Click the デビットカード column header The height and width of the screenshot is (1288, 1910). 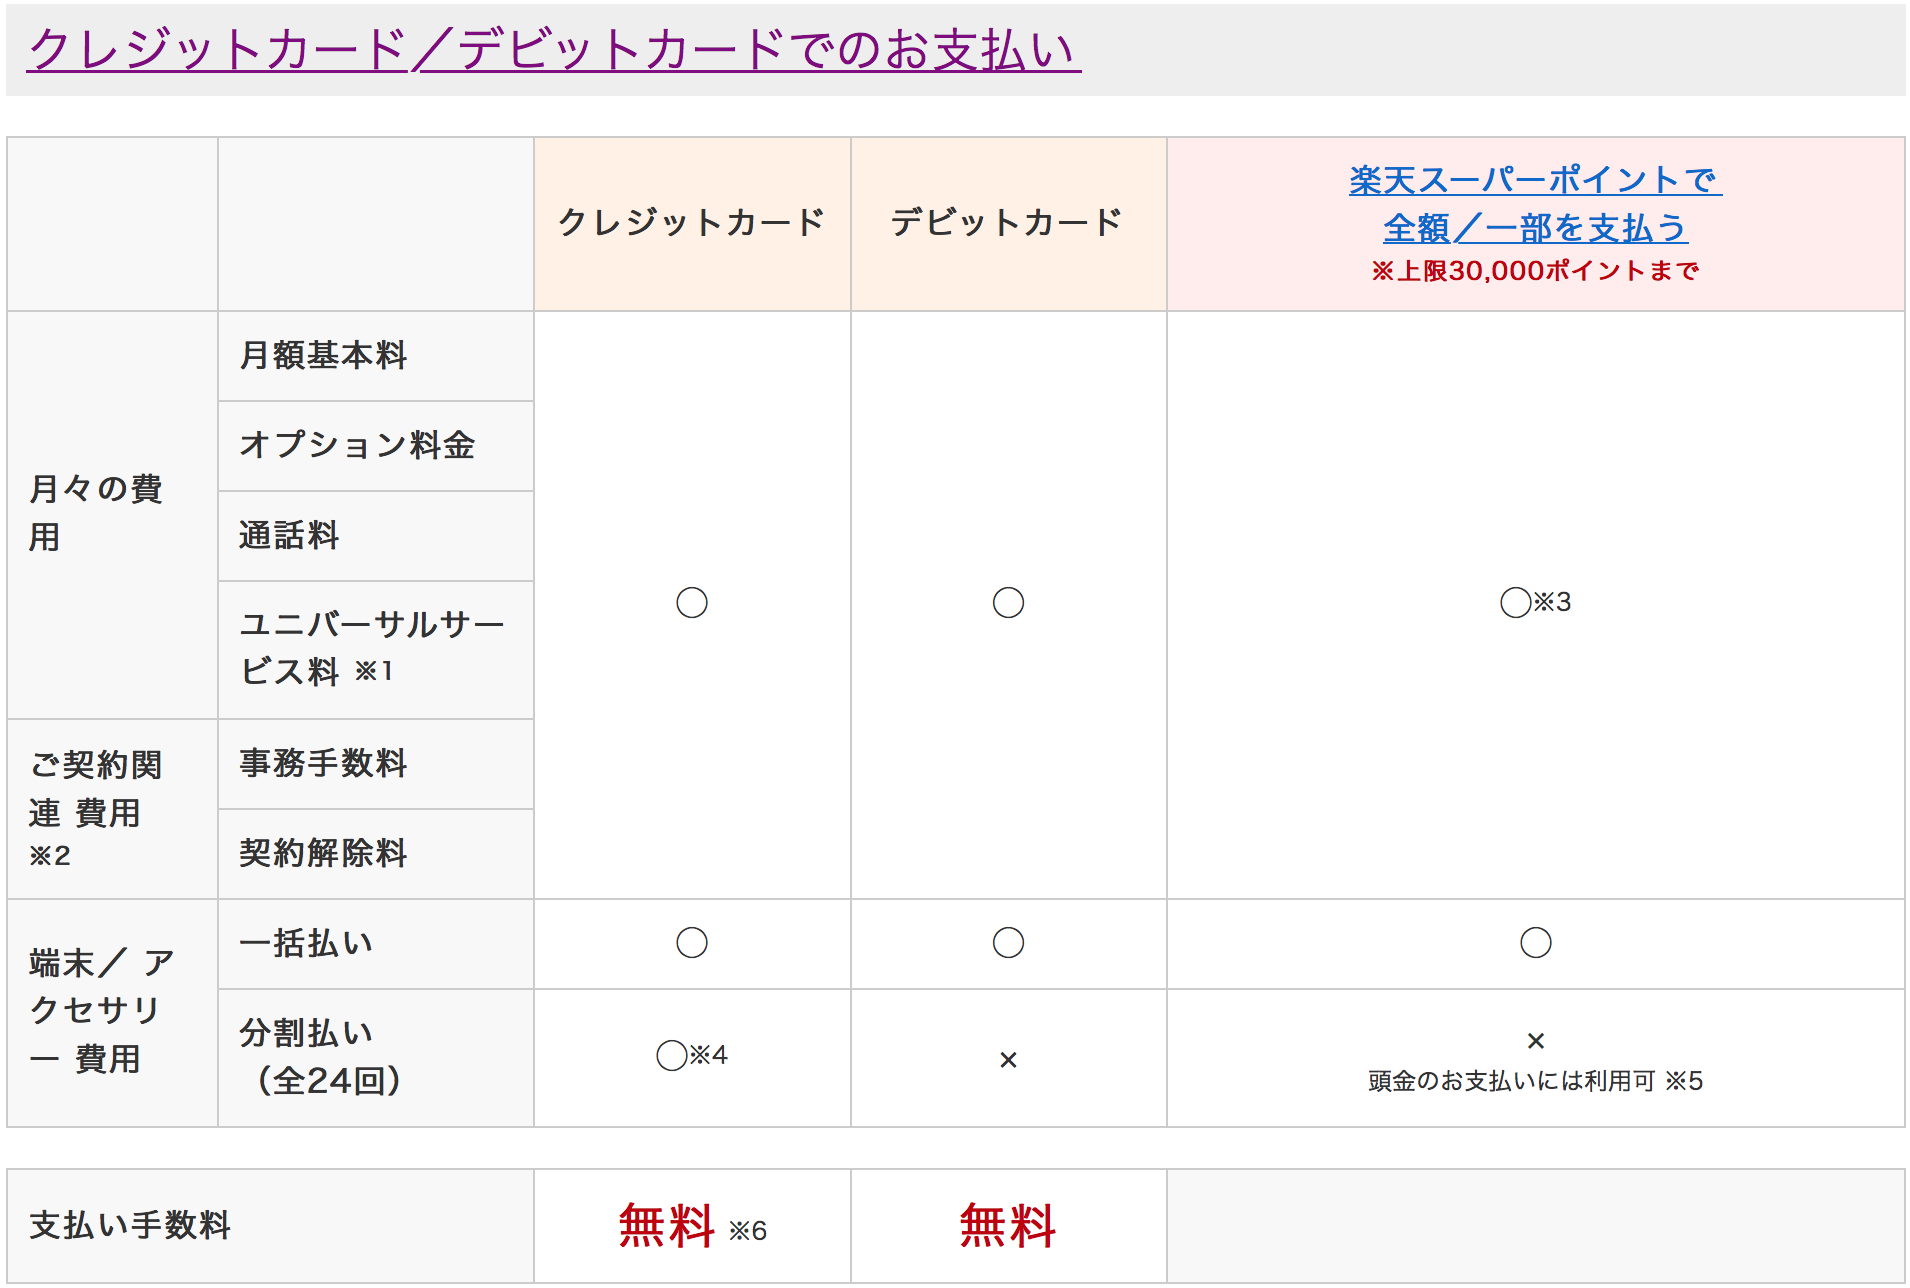(1007, 222)
